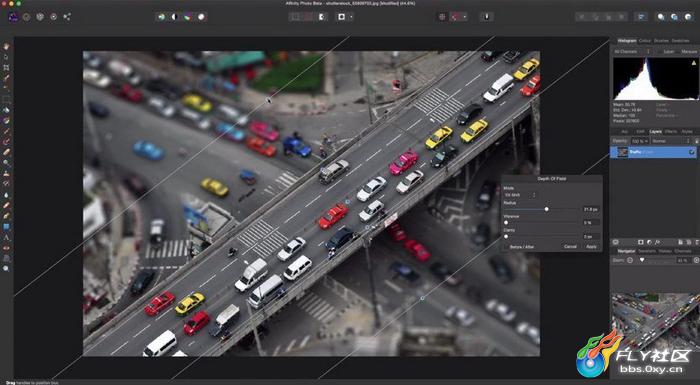Screen dimensions: 700x385
Task: Select the Rectangle shape tool
Action: coord(6,226)
